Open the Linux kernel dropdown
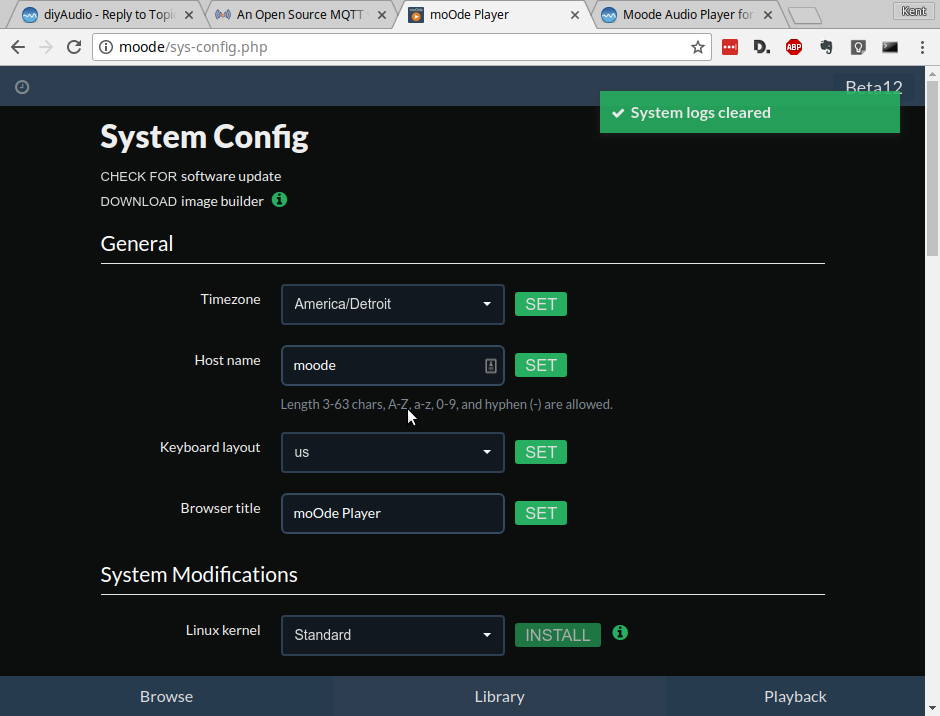 pyautogui.click(x=393, y=636)
